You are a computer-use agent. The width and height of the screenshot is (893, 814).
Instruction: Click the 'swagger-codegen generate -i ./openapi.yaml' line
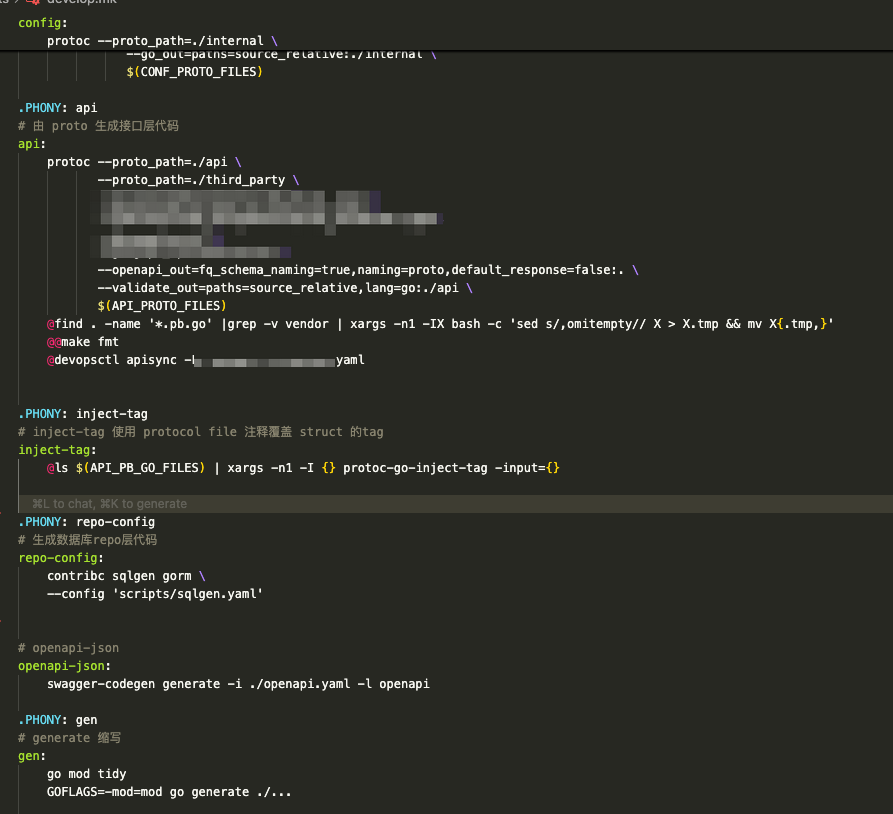tap(238, 684)
